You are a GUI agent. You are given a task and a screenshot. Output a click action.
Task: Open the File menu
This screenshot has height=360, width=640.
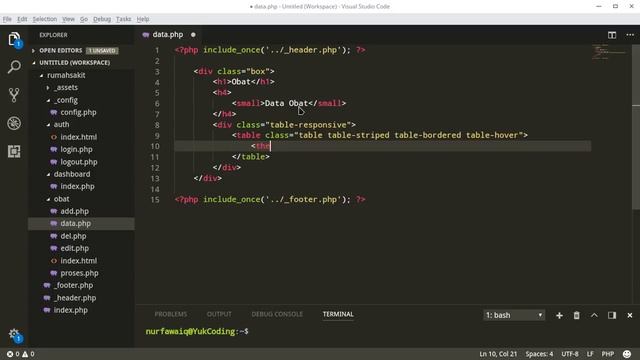pos(7,19)
